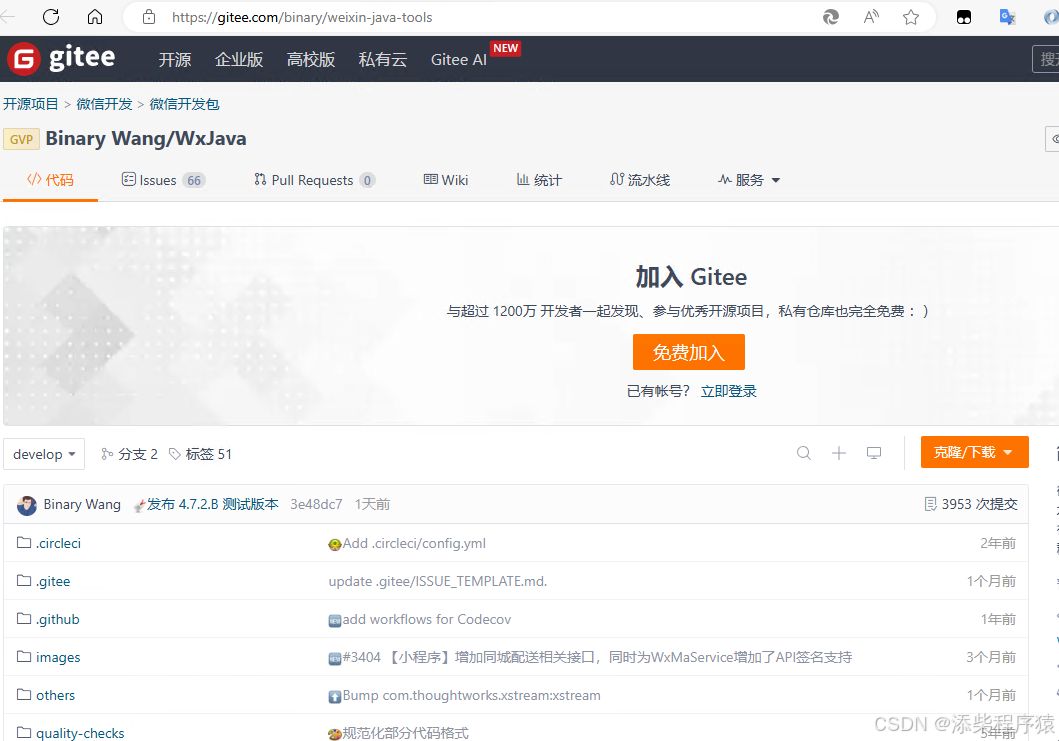This screenshot has height=741, width=1059.
Task: Open the images folder
Action: click(58, 657)
